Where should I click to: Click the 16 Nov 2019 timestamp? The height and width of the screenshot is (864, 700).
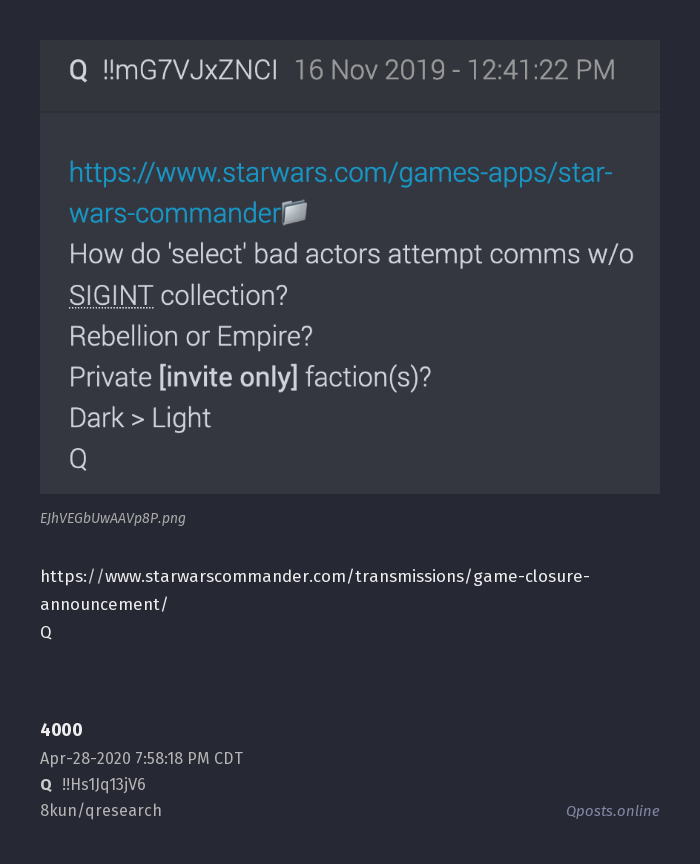tap(455, 71)
